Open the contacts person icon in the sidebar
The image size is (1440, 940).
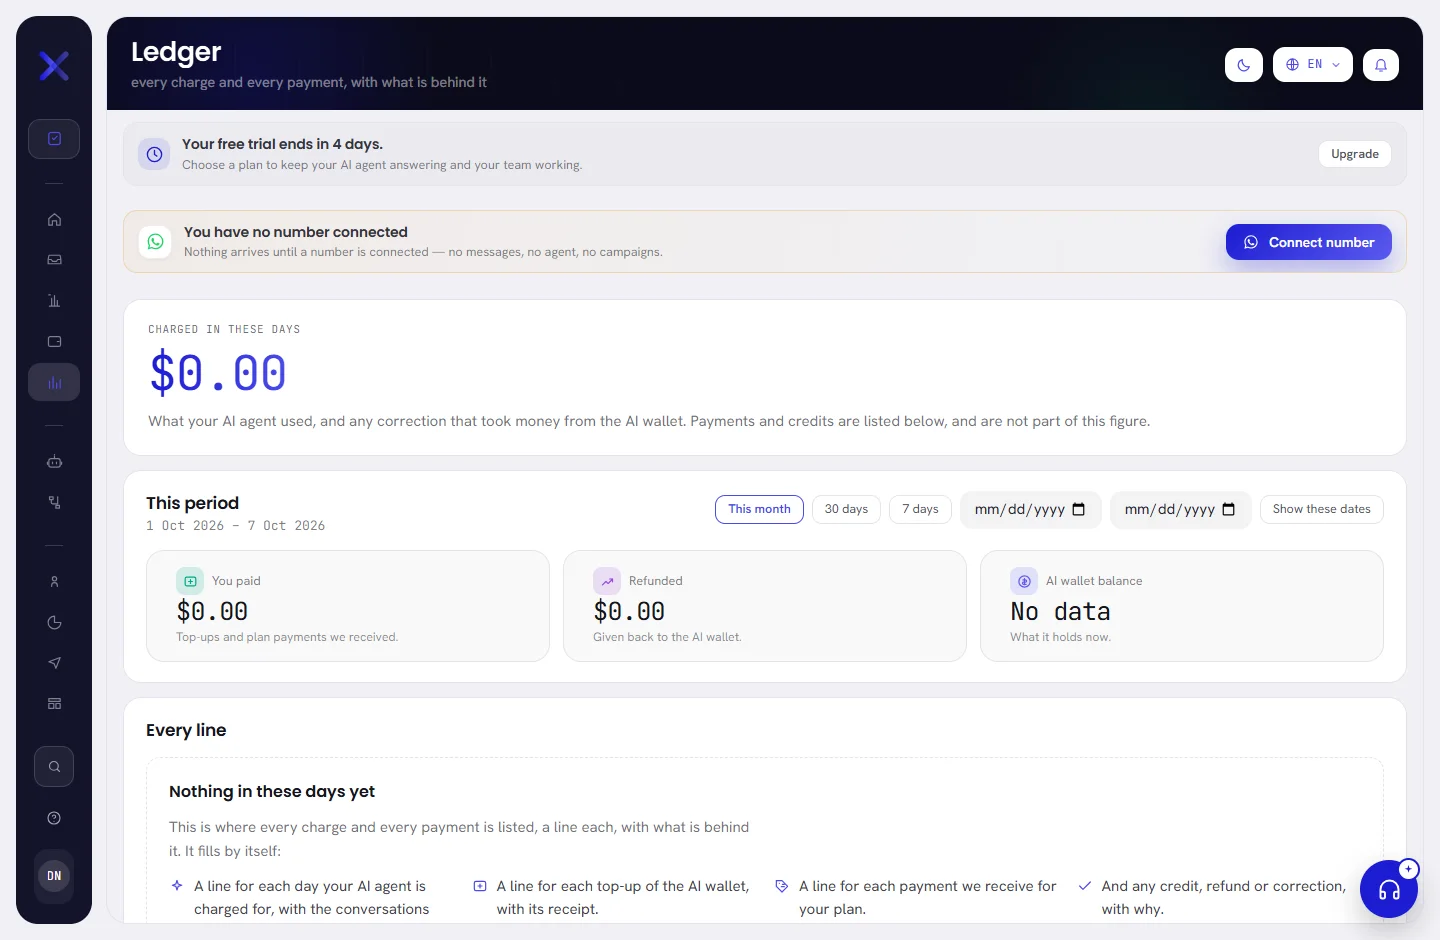(54, 582)
